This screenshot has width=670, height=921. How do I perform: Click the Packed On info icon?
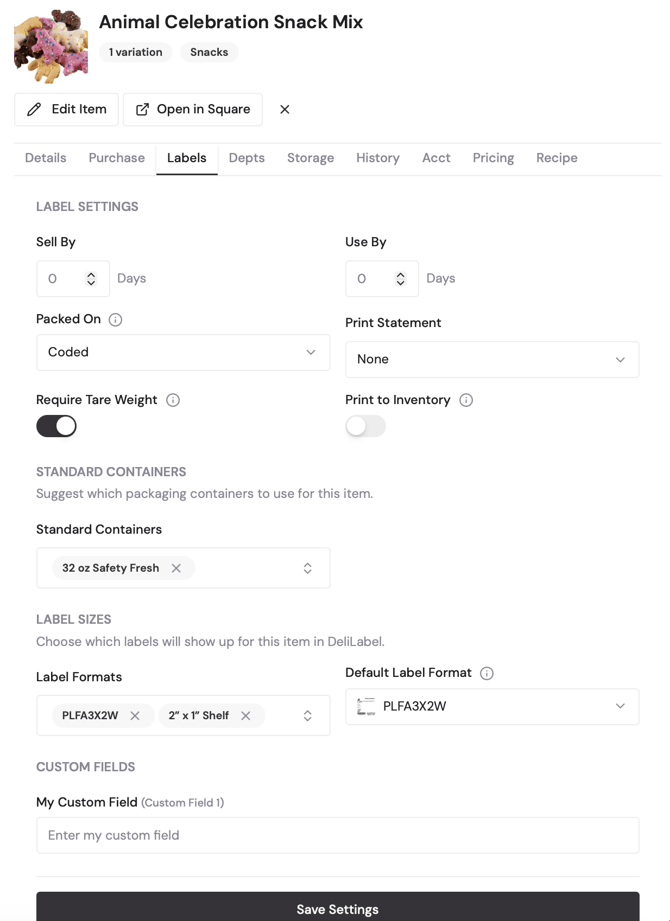pos(116,320)
